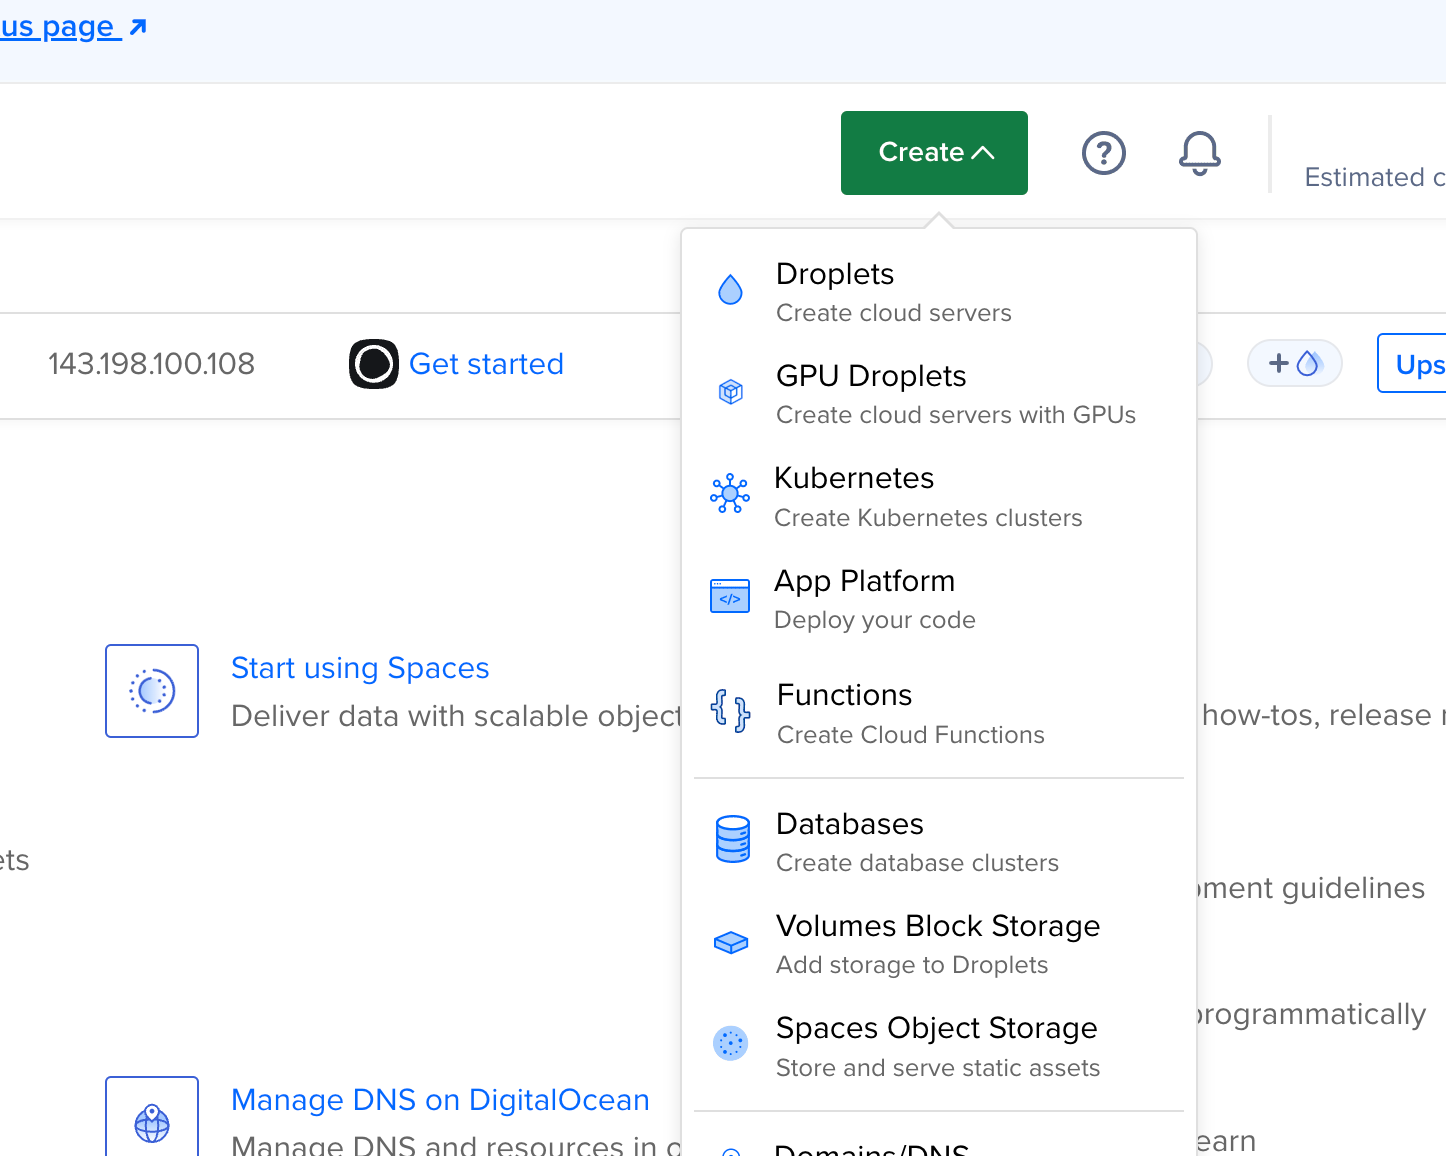Click the add Droplet plus pill

[1295, 363]
